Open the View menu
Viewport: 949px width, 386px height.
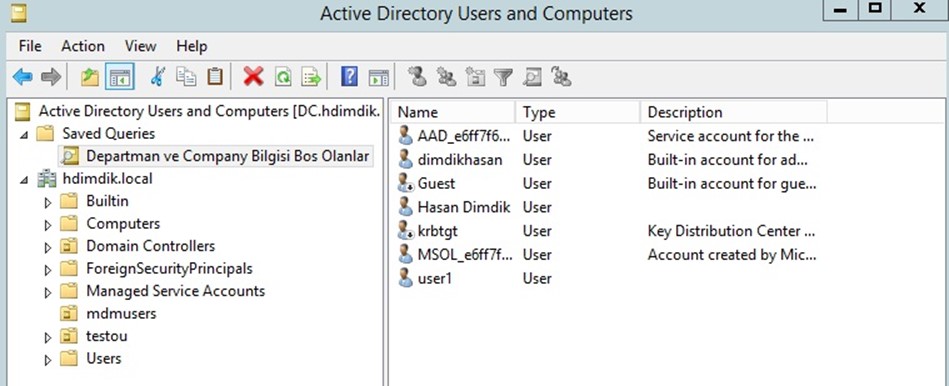point(140,46)
